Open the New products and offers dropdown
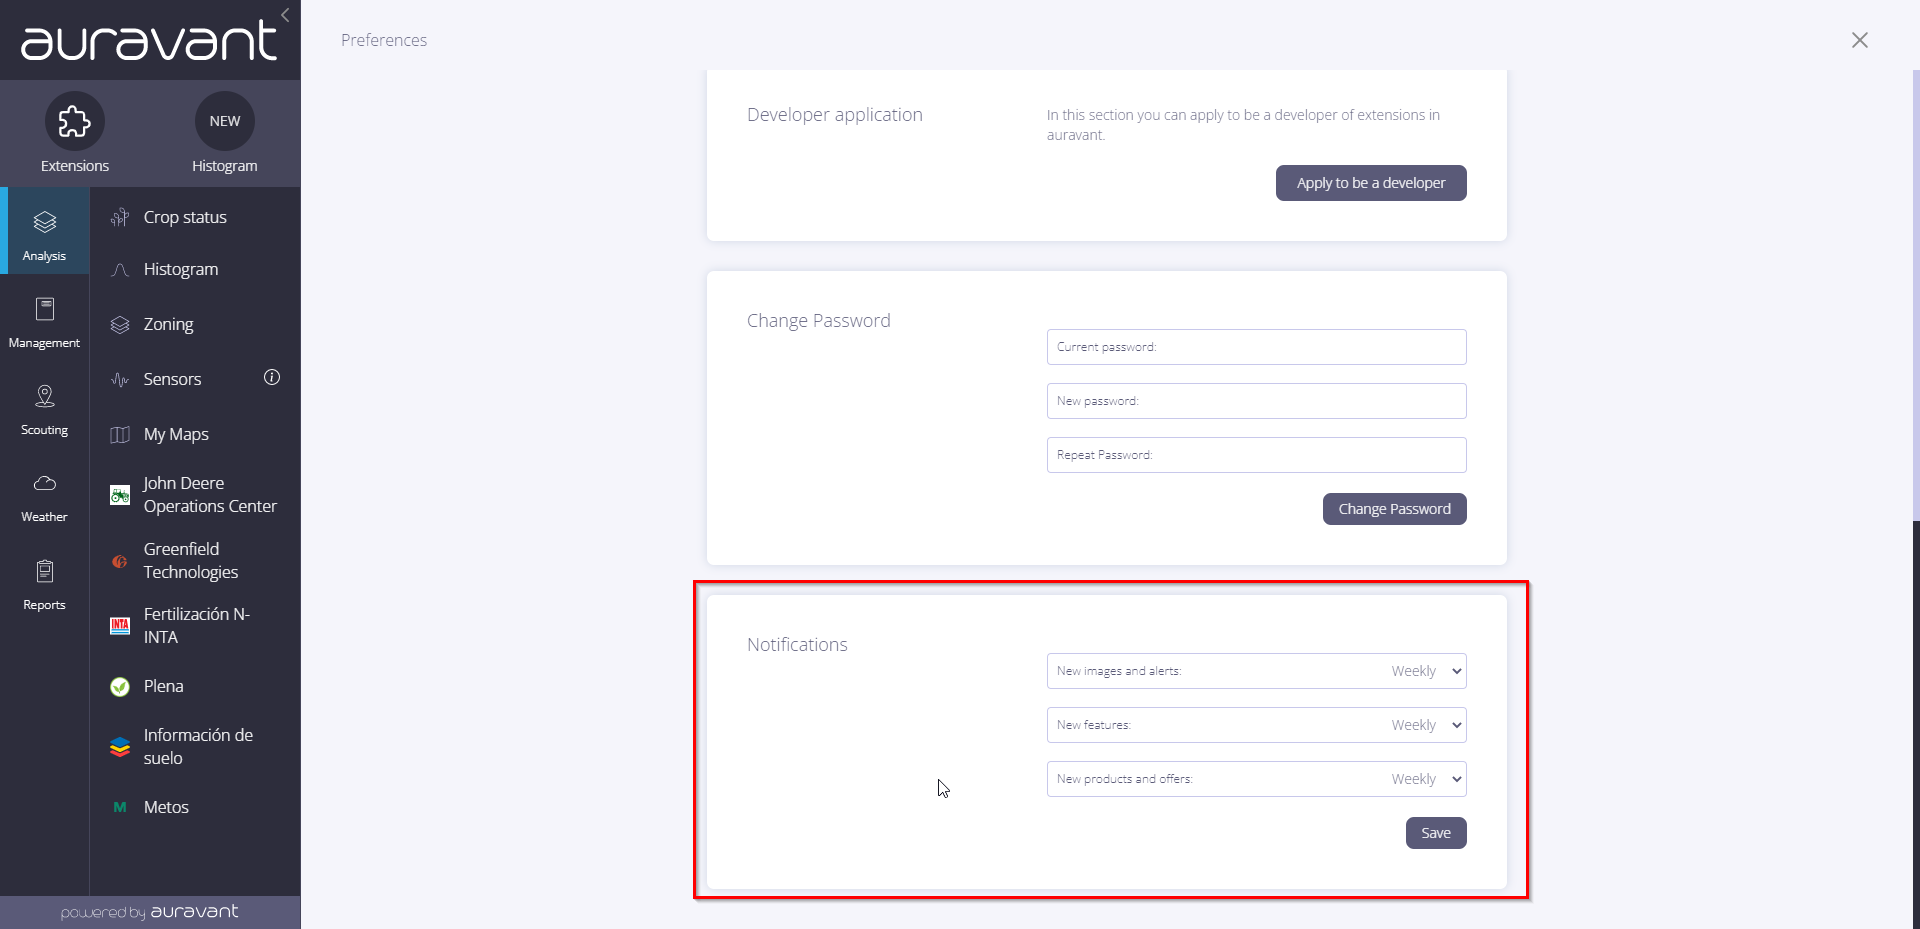The height and width of the screenshot is (929, 1920). pyautogui.click(x=1256, y=779)
